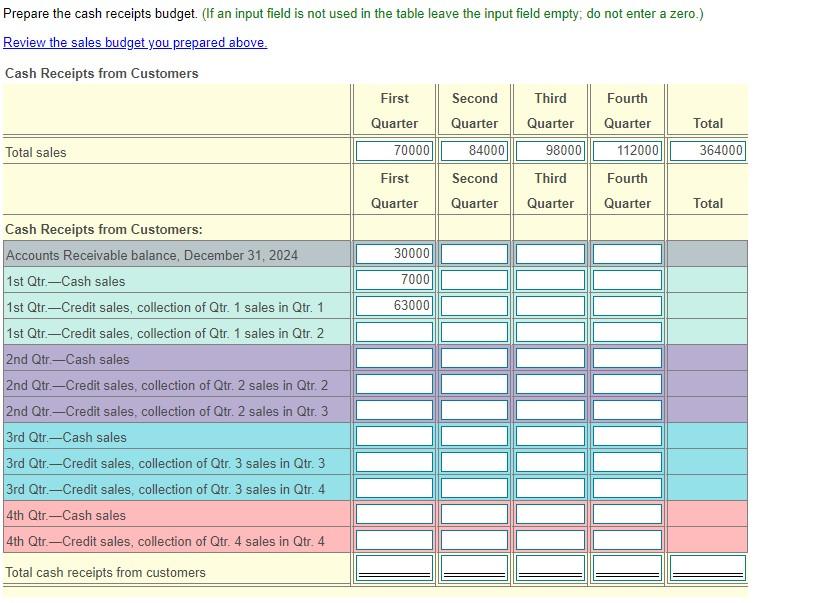Select Accounts Receivable balance First Quarter field 30000

[394, 254]
